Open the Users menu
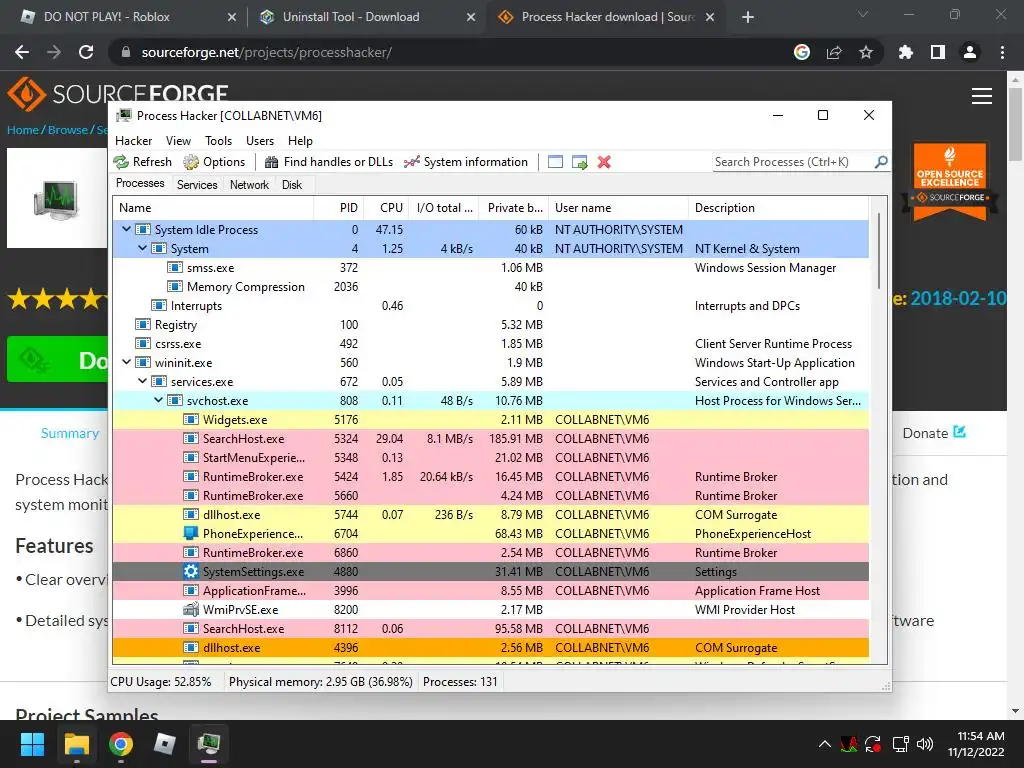This screenshot has width=1024, height=768. (x=260, y=140)
